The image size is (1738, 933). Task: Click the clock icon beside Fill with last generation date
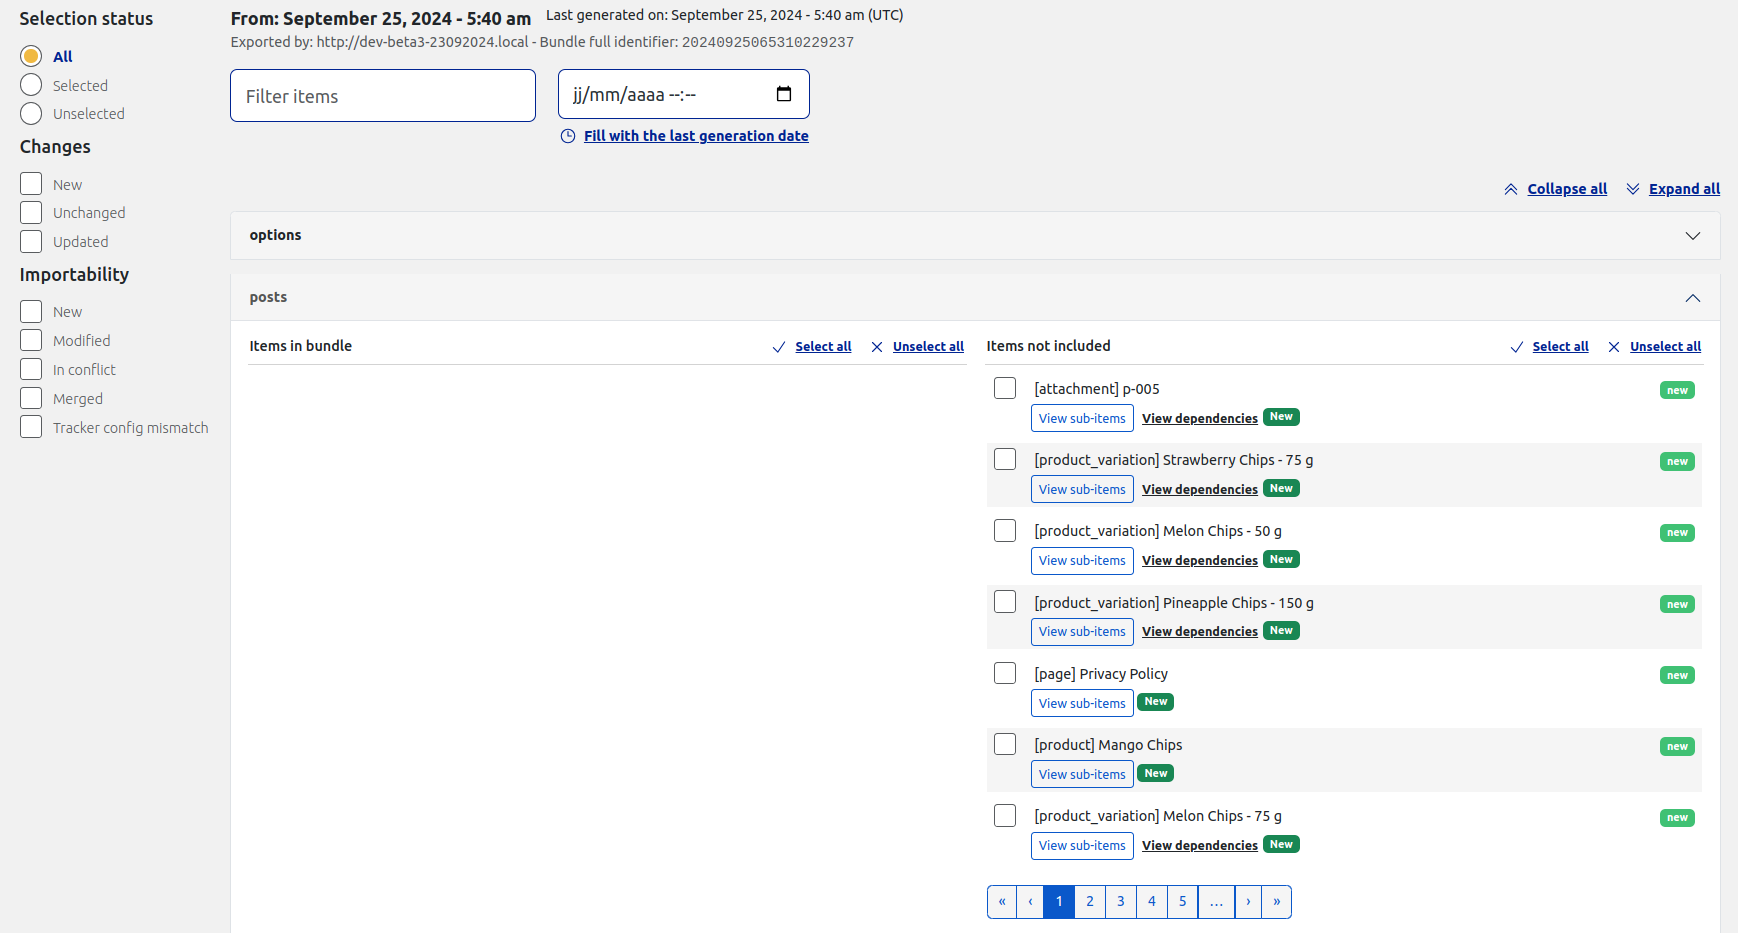(x=568, y=136)
